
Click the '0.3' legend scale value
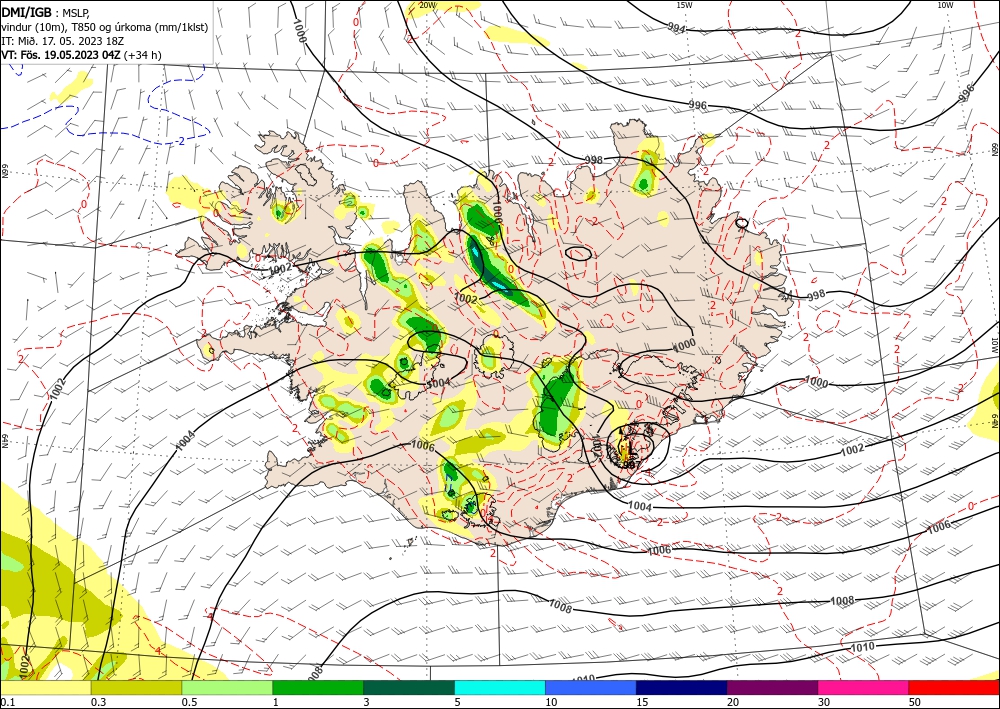point(98,702)
